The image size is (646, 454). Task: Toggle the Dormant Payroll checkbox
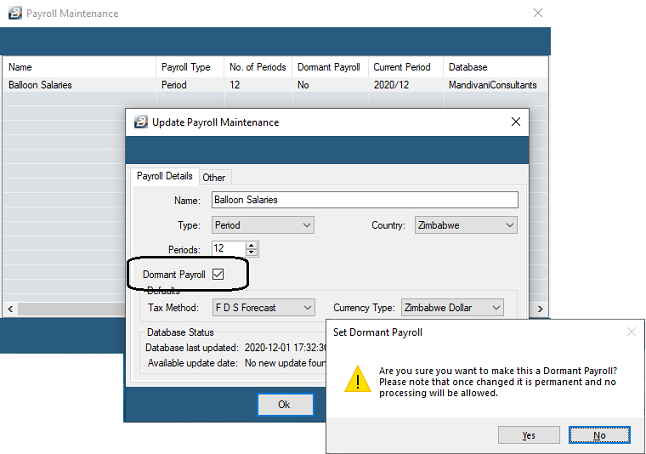[x=218, y=274]
